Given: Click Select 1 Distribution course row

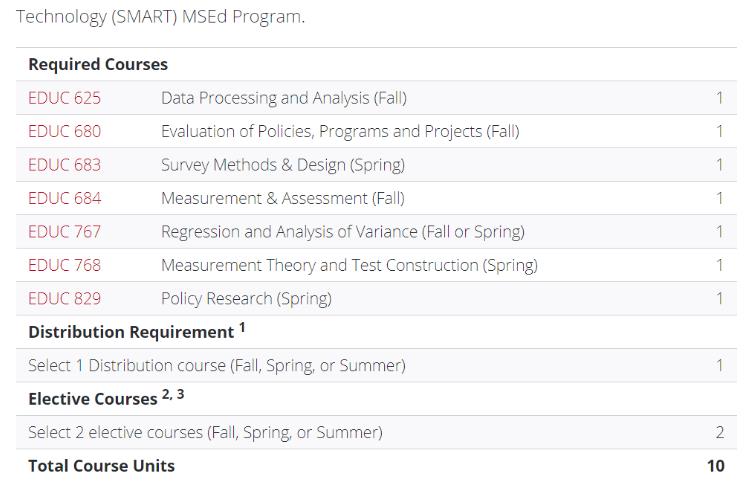Looking at the screenshot, I should click(x=376, y=366).
